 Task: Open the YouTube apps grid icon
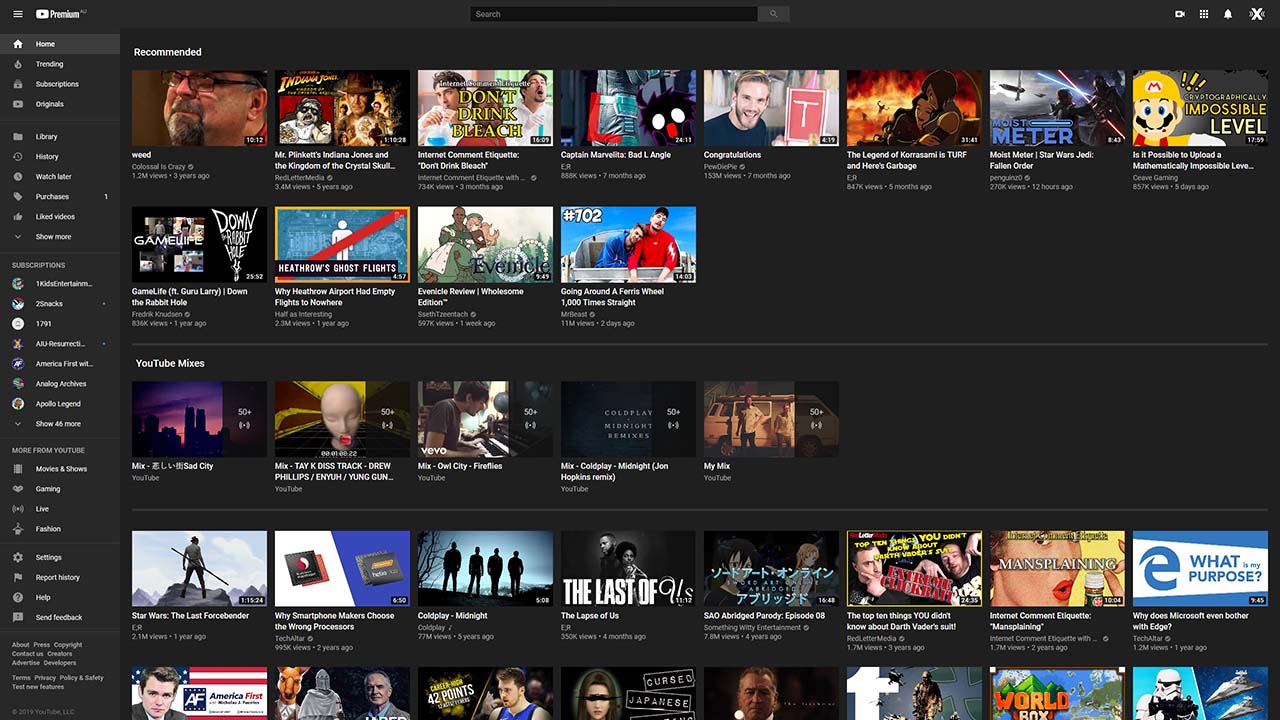click(x=1204, y=14)
